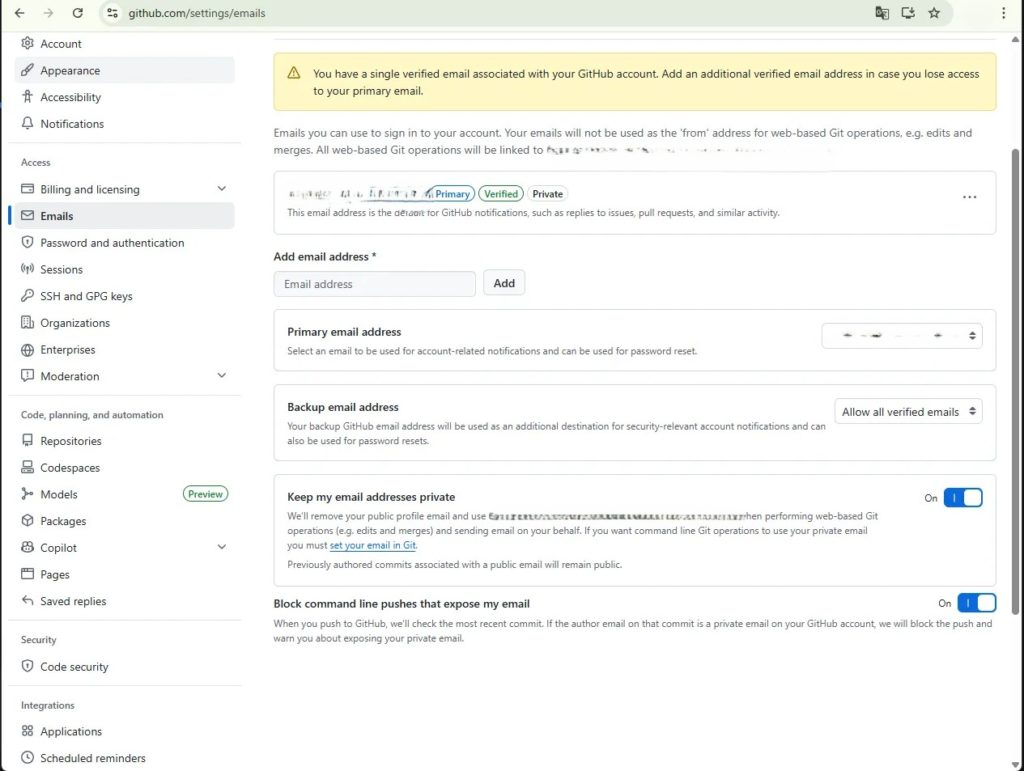Expand Billing and licensing section
Viewport: 1024px width, 771px height.
(x=221, y=189)
